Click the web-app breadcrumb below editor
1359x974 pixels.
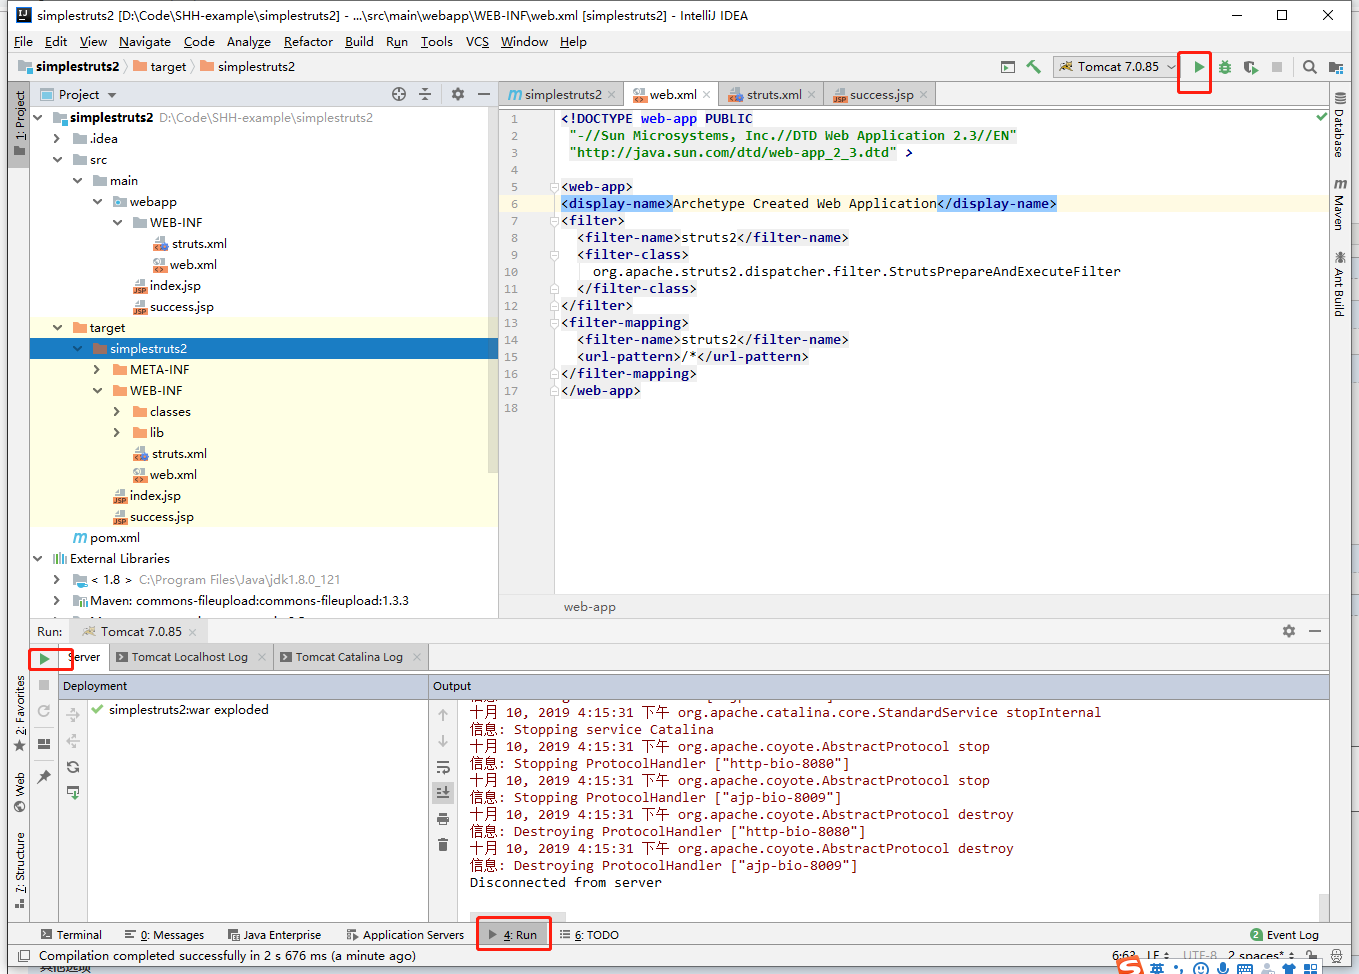590,607
